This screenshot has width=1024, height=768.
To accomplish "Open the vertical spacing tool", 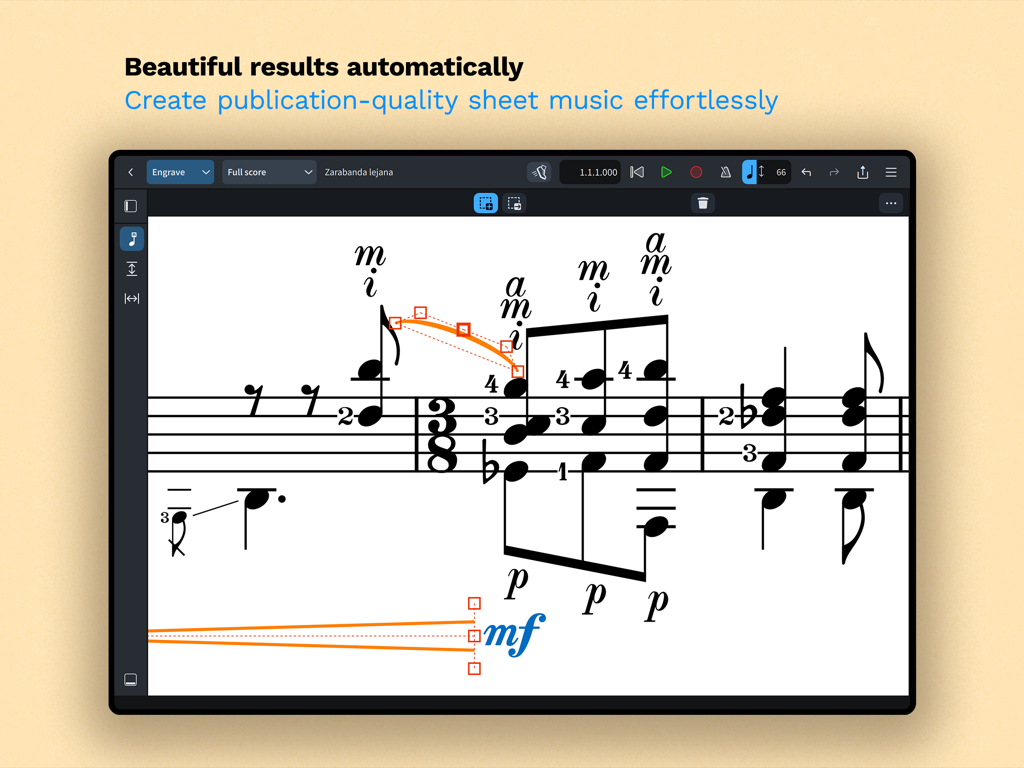I will pyautogui.click(x=131, y=268).
